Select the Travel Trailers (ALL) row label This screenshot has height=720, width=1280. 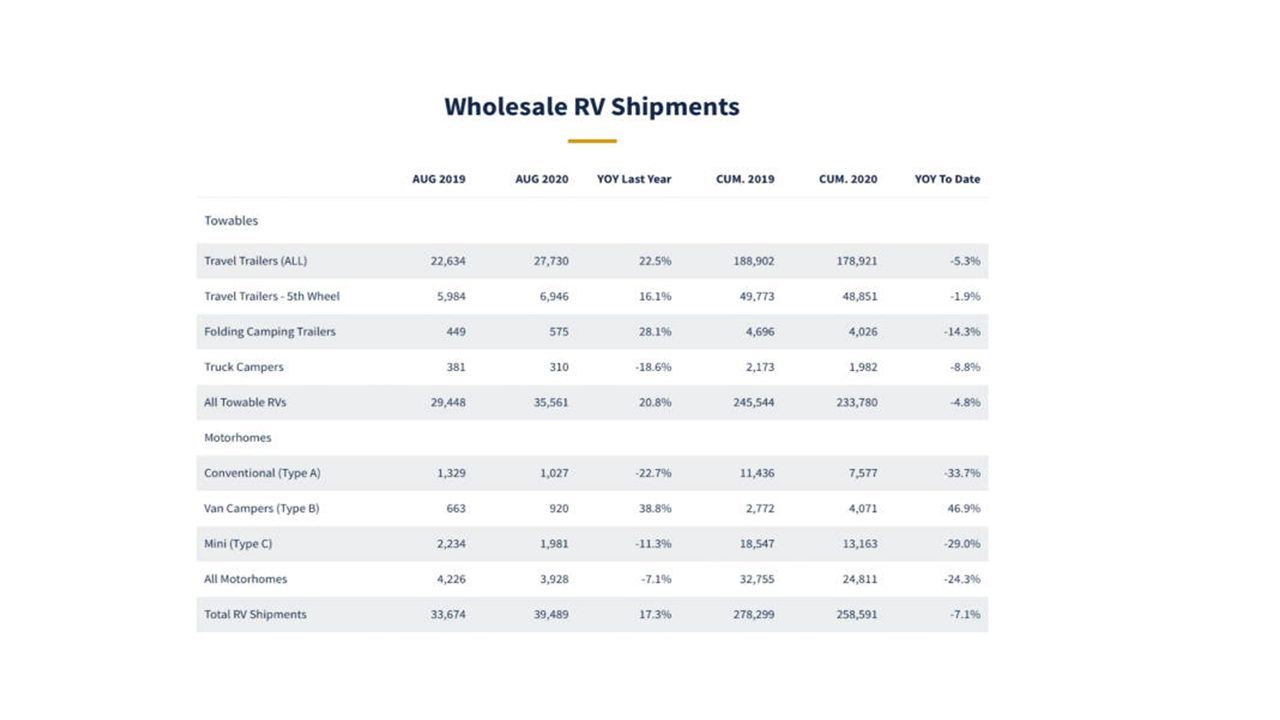(256, 261)
